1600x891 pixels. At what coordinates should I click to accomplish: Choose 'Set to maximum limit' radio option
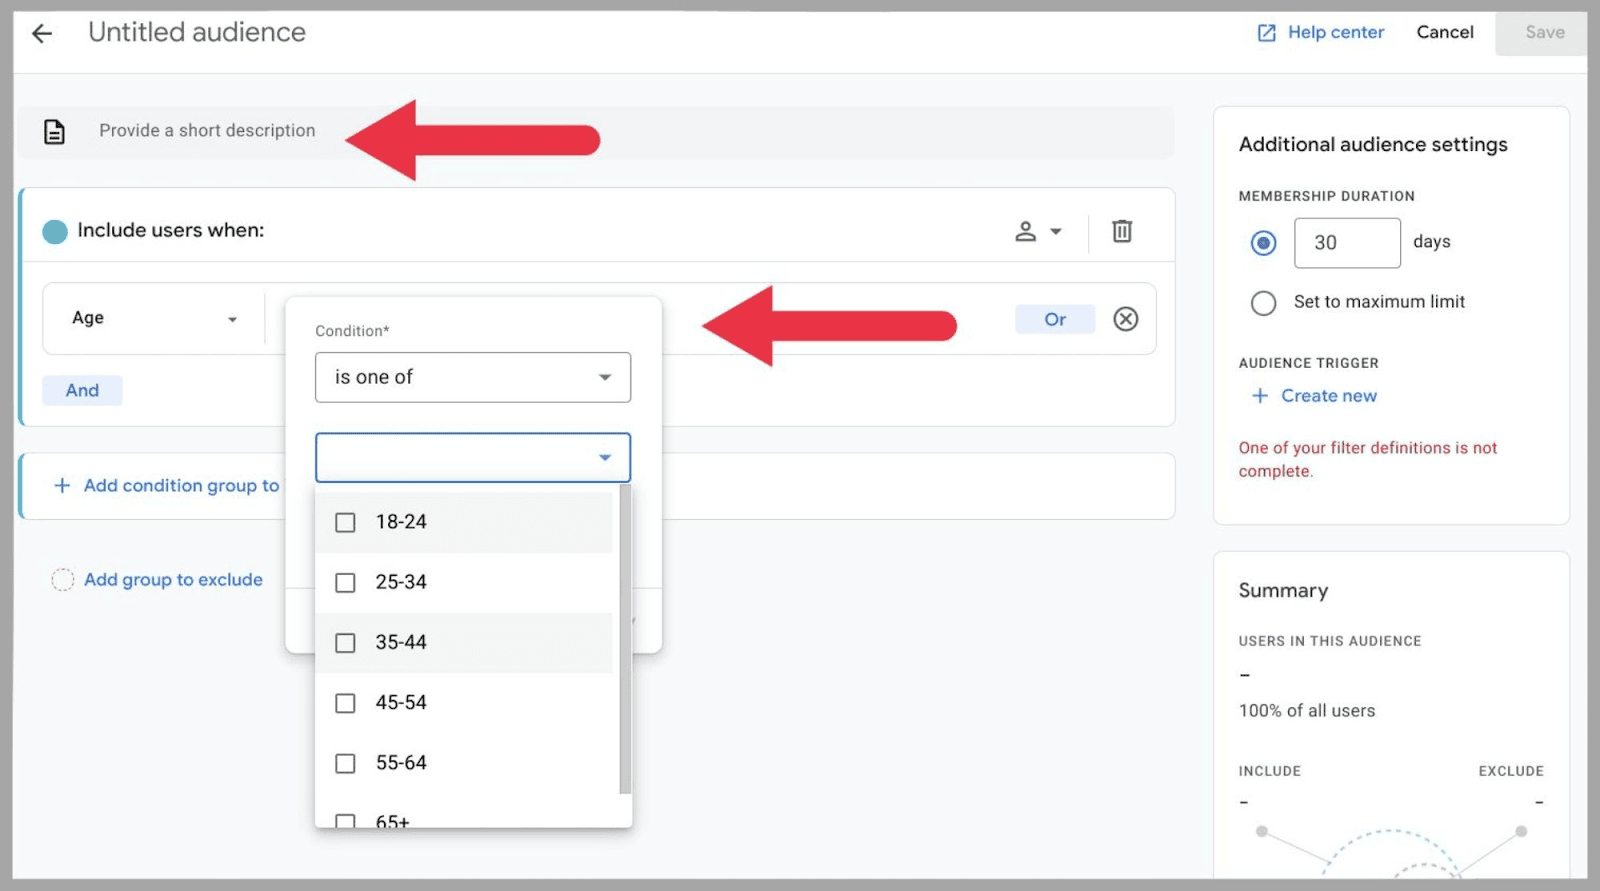tap(1263, 302)
